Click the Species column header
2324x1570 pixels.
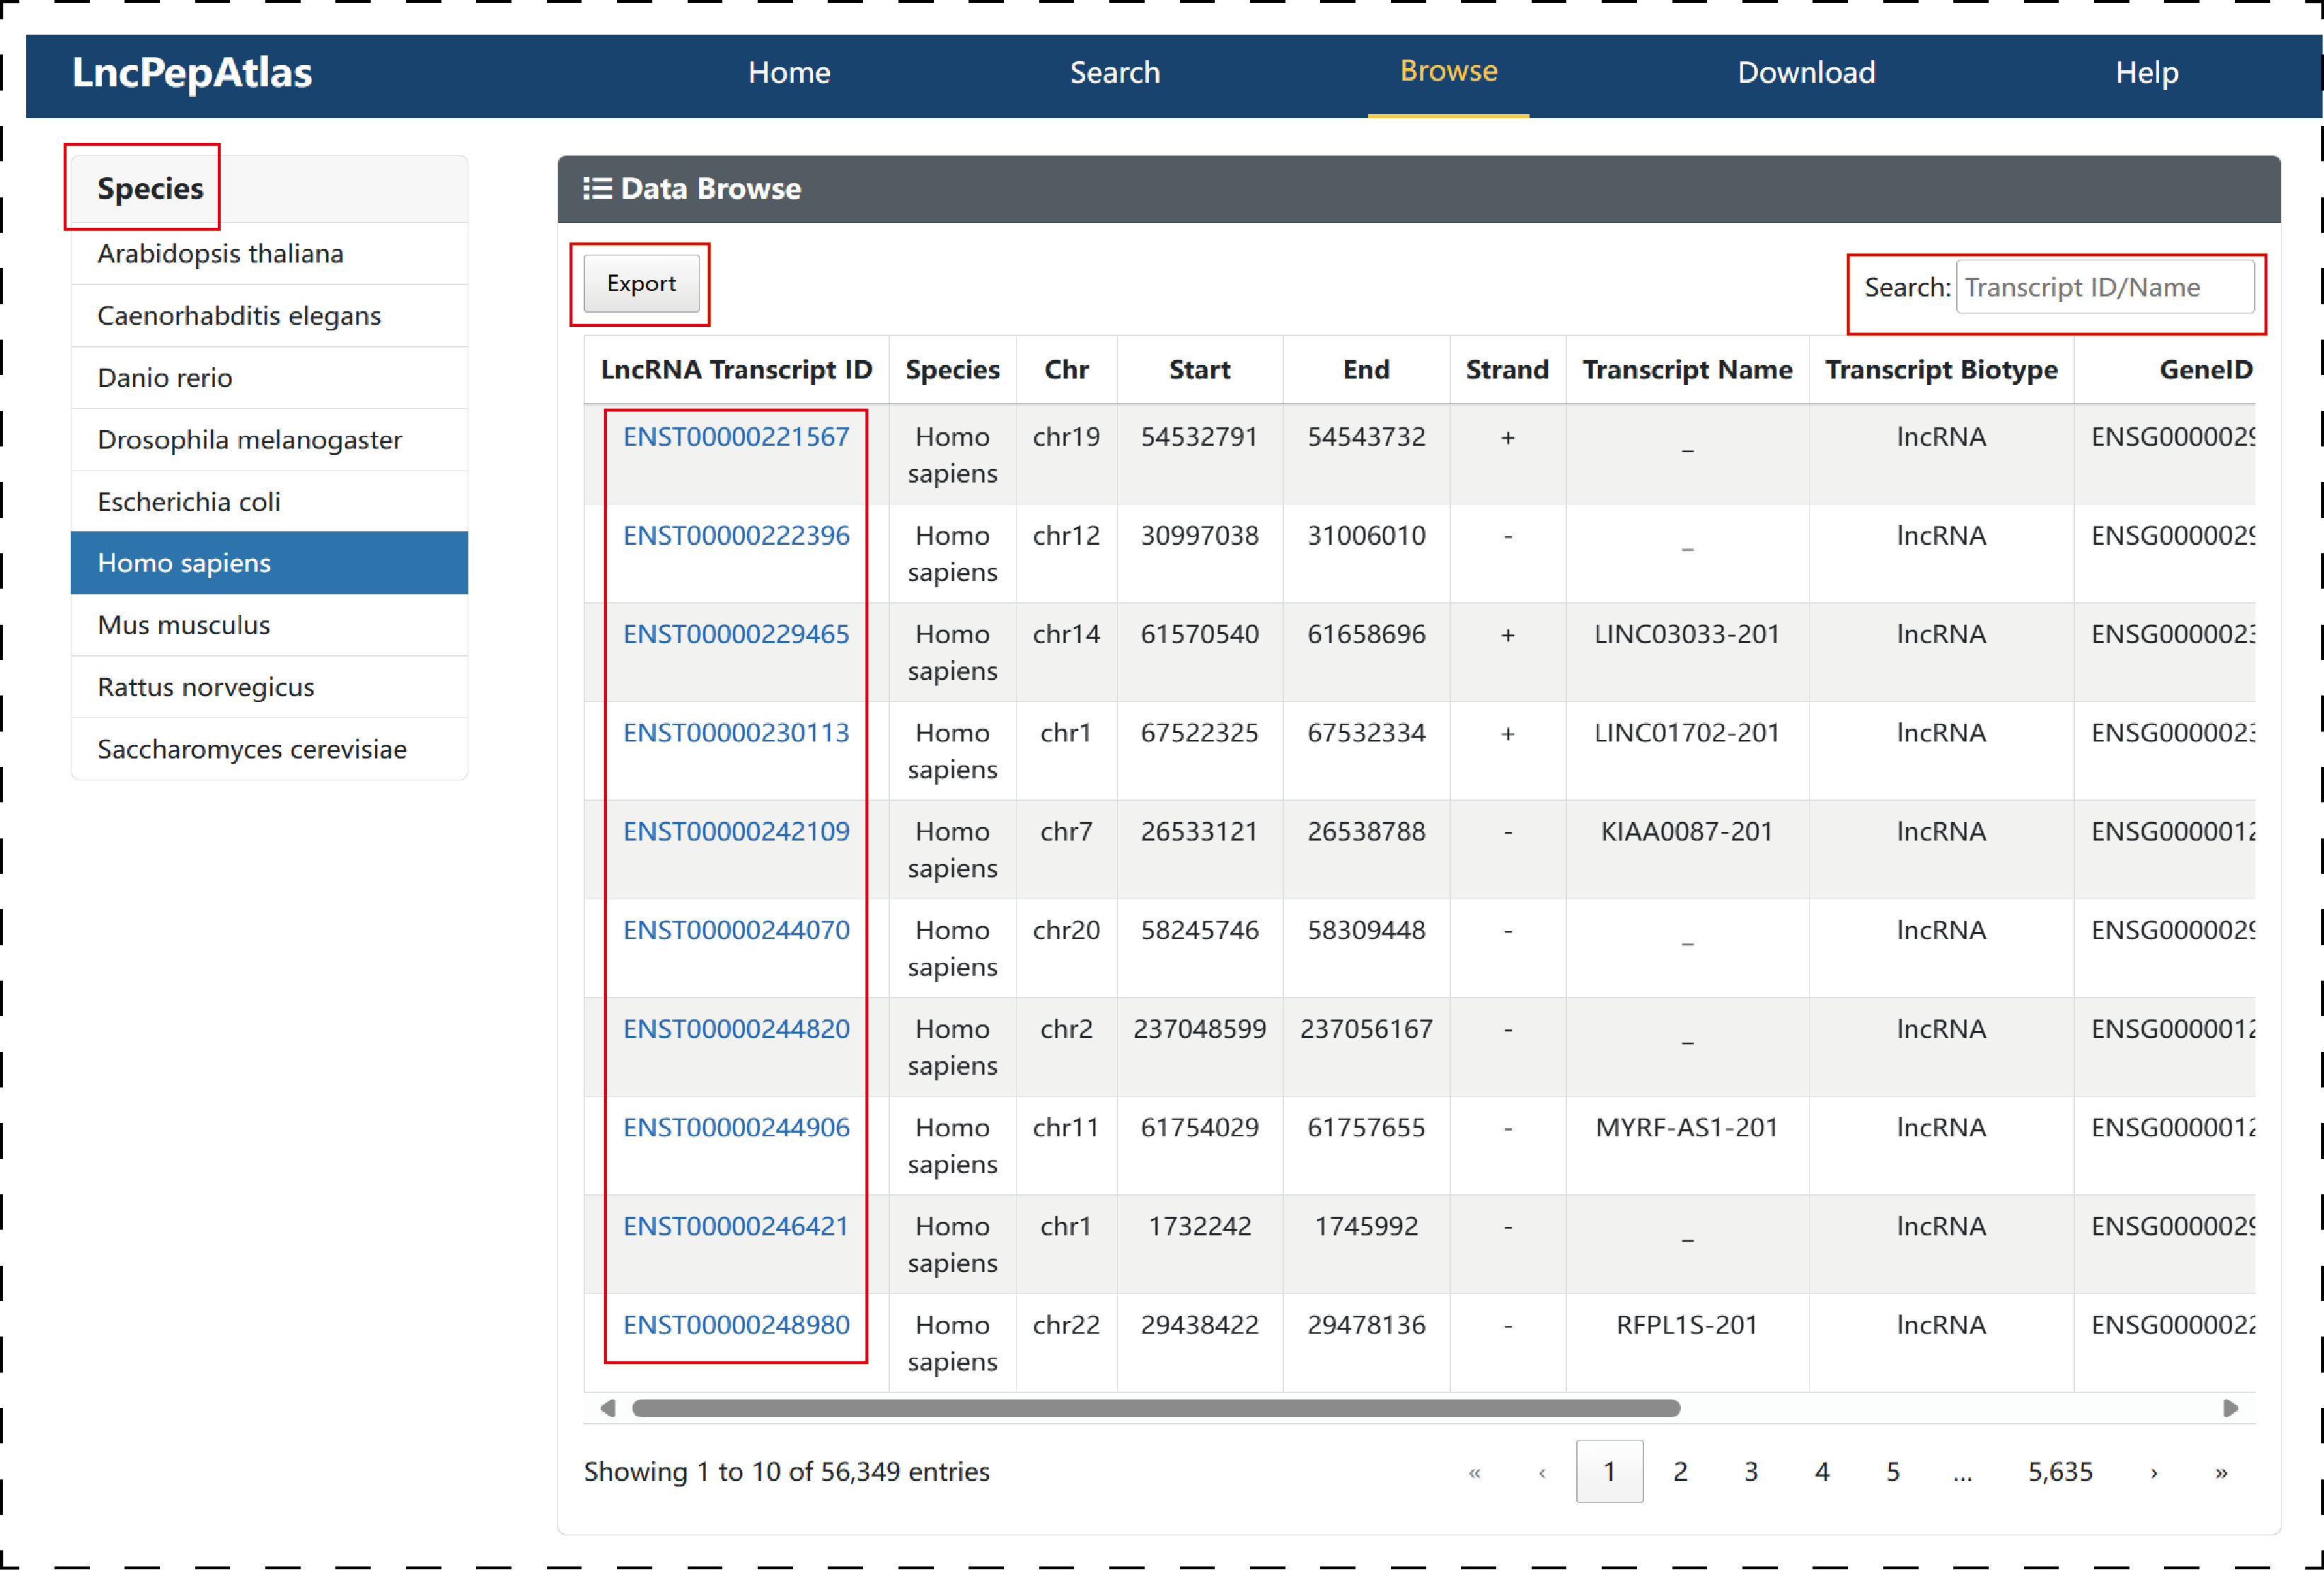952,370
